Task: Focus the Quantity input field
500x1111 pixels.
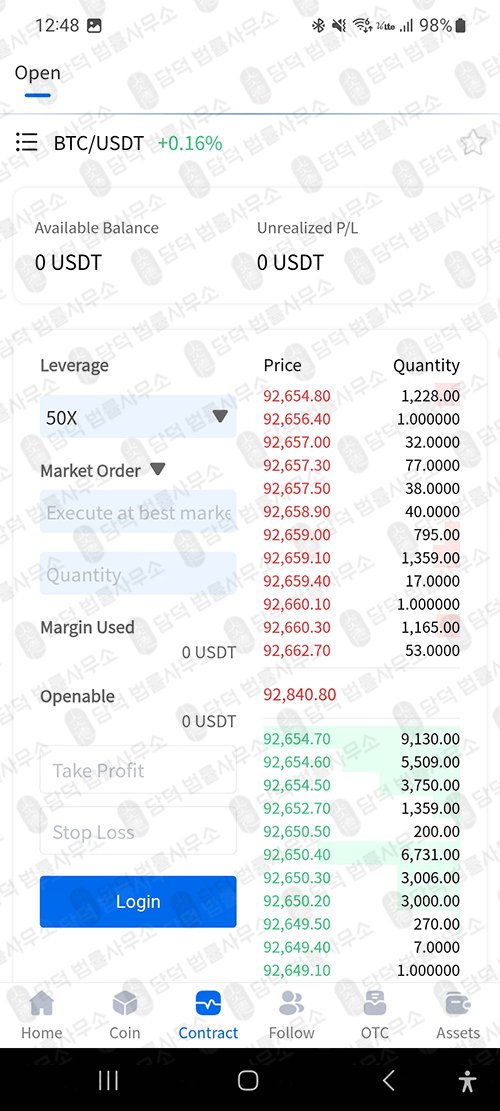Action: tap(138, 574)
